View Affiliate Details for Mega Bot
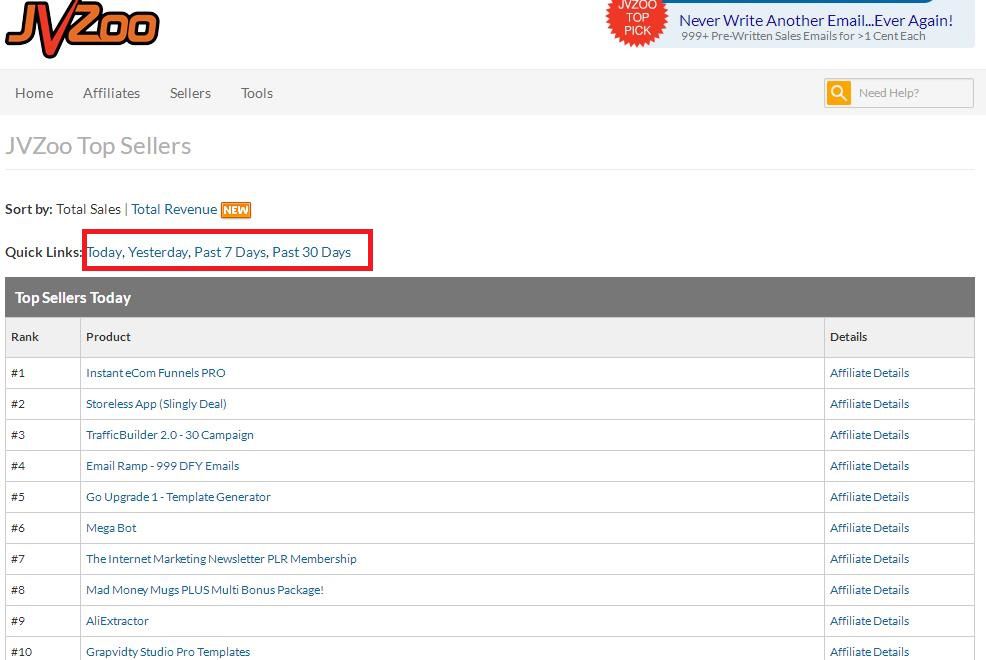 click(869, 528)
